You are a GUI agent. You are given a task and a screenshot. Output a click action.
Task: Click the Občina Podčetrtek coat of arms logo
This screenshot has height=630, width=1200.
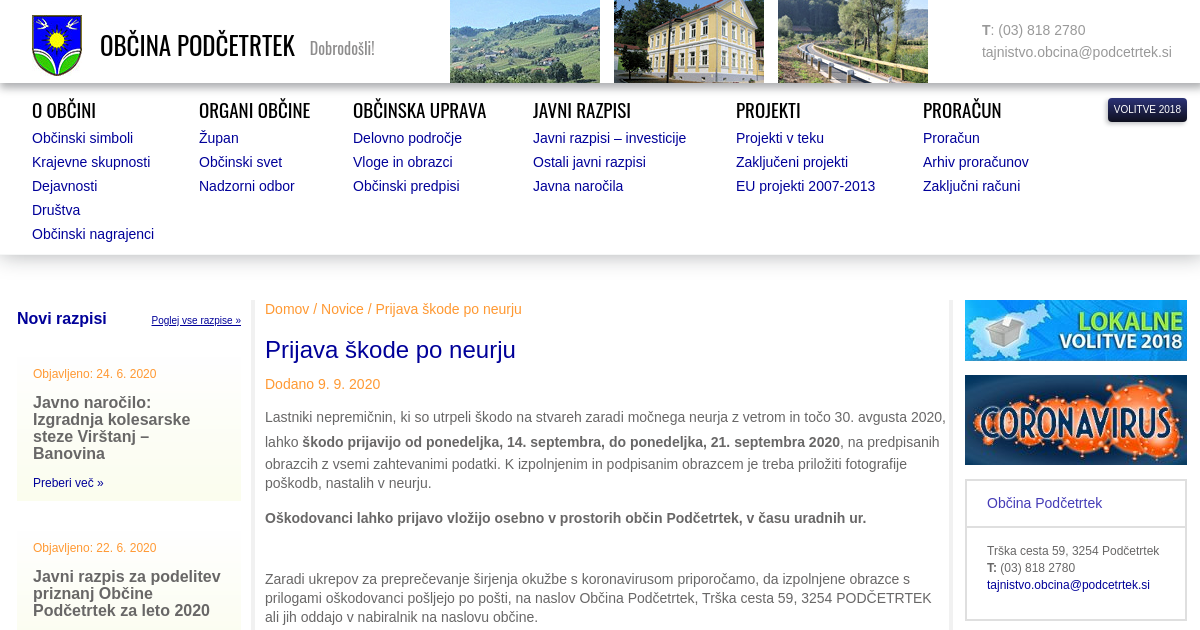point(57,45)
